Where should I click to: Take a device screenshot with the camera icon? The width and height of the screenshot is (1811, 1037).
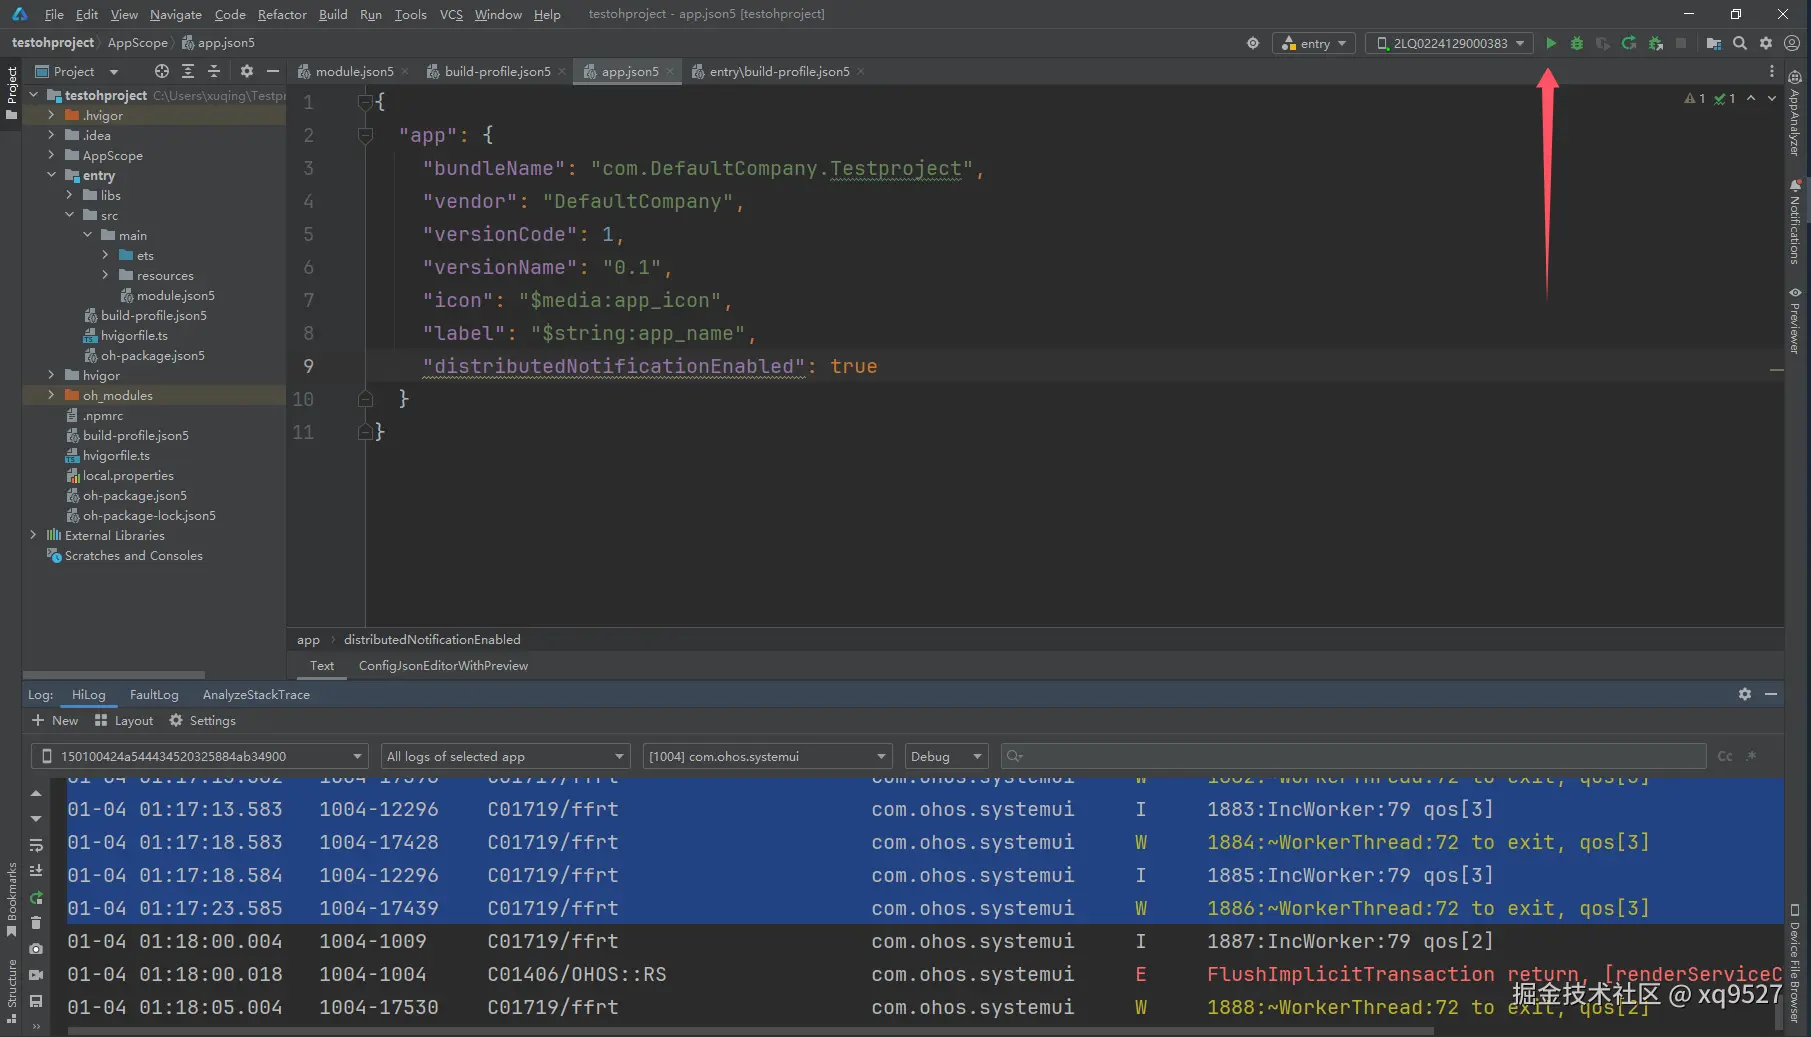pyautogui.click(x=36, y=948)
